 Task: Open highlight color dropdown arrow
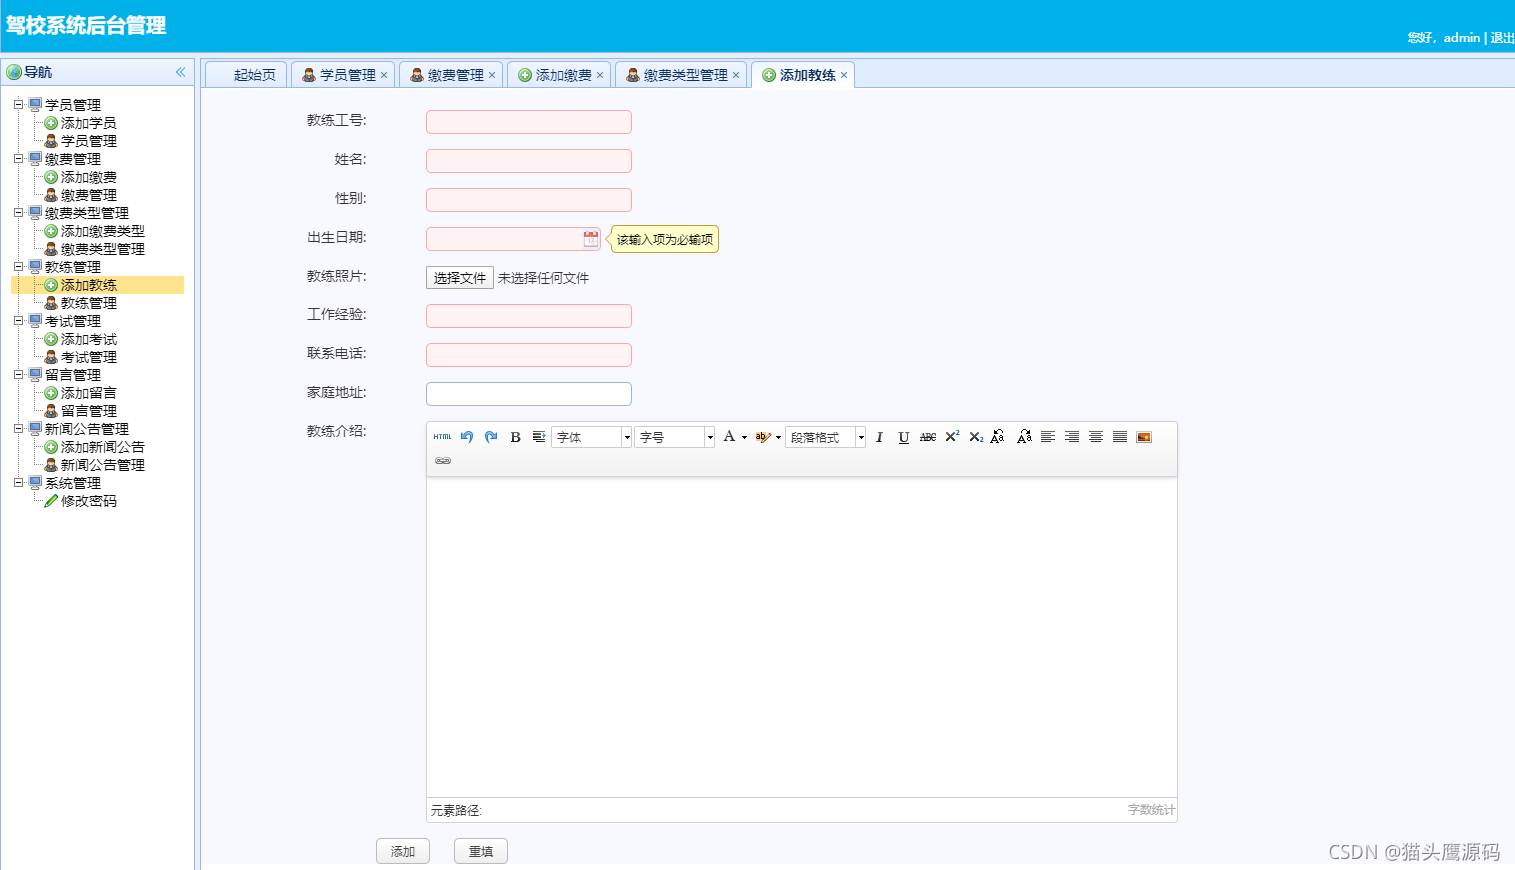point(778,437)
